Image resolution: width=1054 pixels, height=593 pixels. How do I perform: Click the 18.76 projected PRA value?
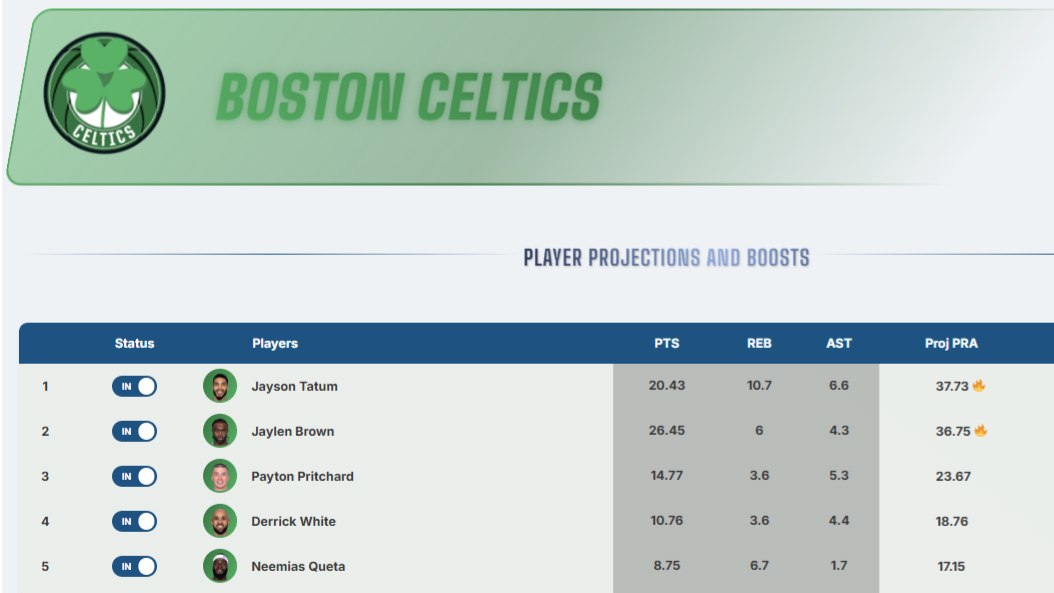952,521
